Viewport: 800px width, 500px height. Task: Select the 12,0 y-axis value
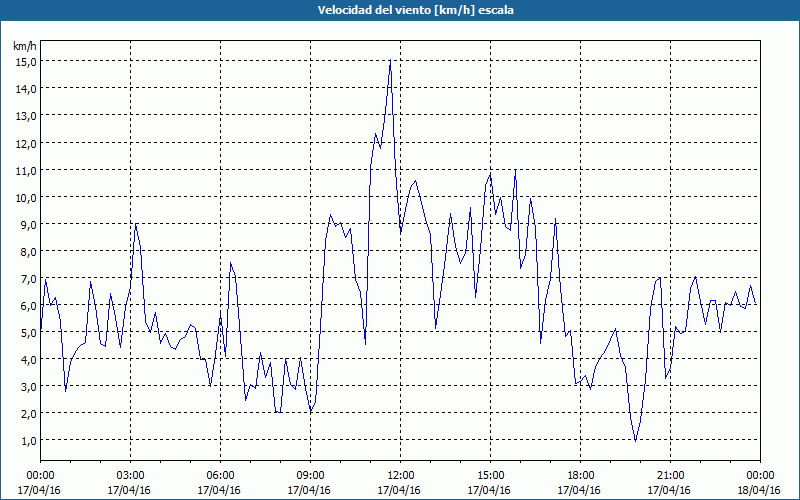tap(27, 143)
